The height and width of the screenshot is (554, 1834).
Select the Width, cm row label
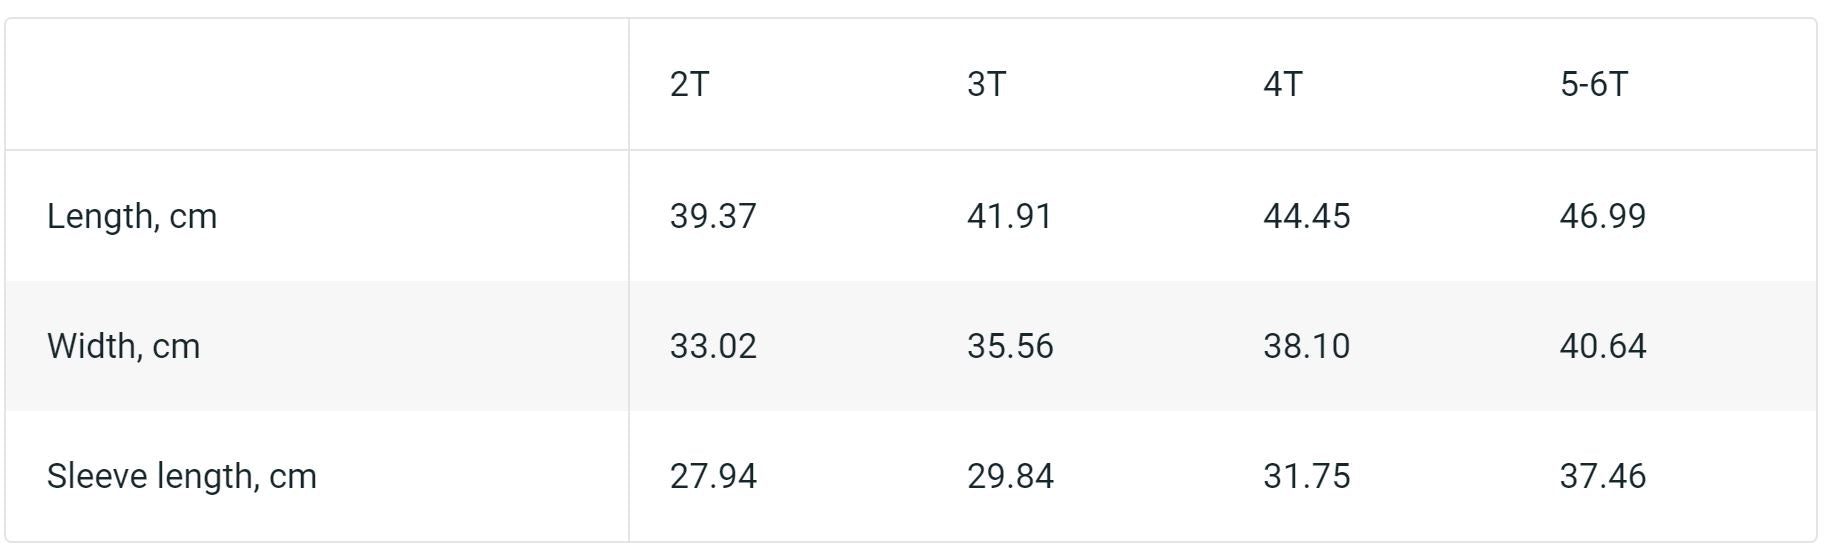pos(123,346)
